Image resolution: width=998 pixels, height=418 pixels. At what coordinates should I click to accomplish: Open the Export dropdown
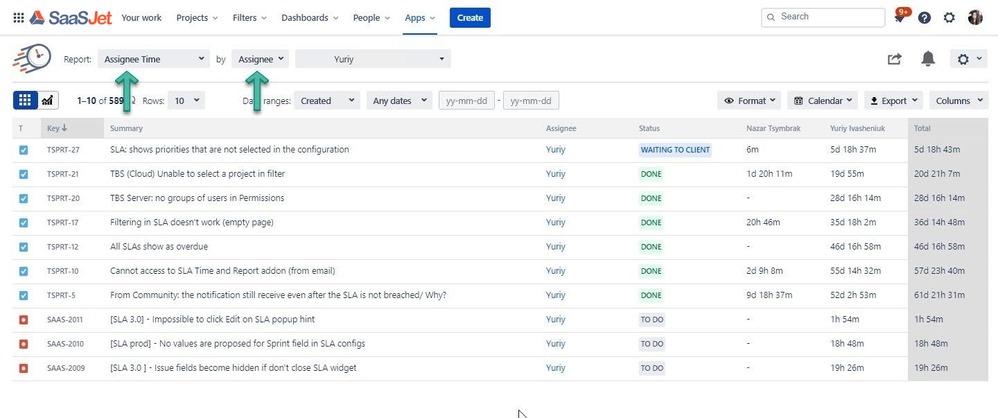point(893,101)
